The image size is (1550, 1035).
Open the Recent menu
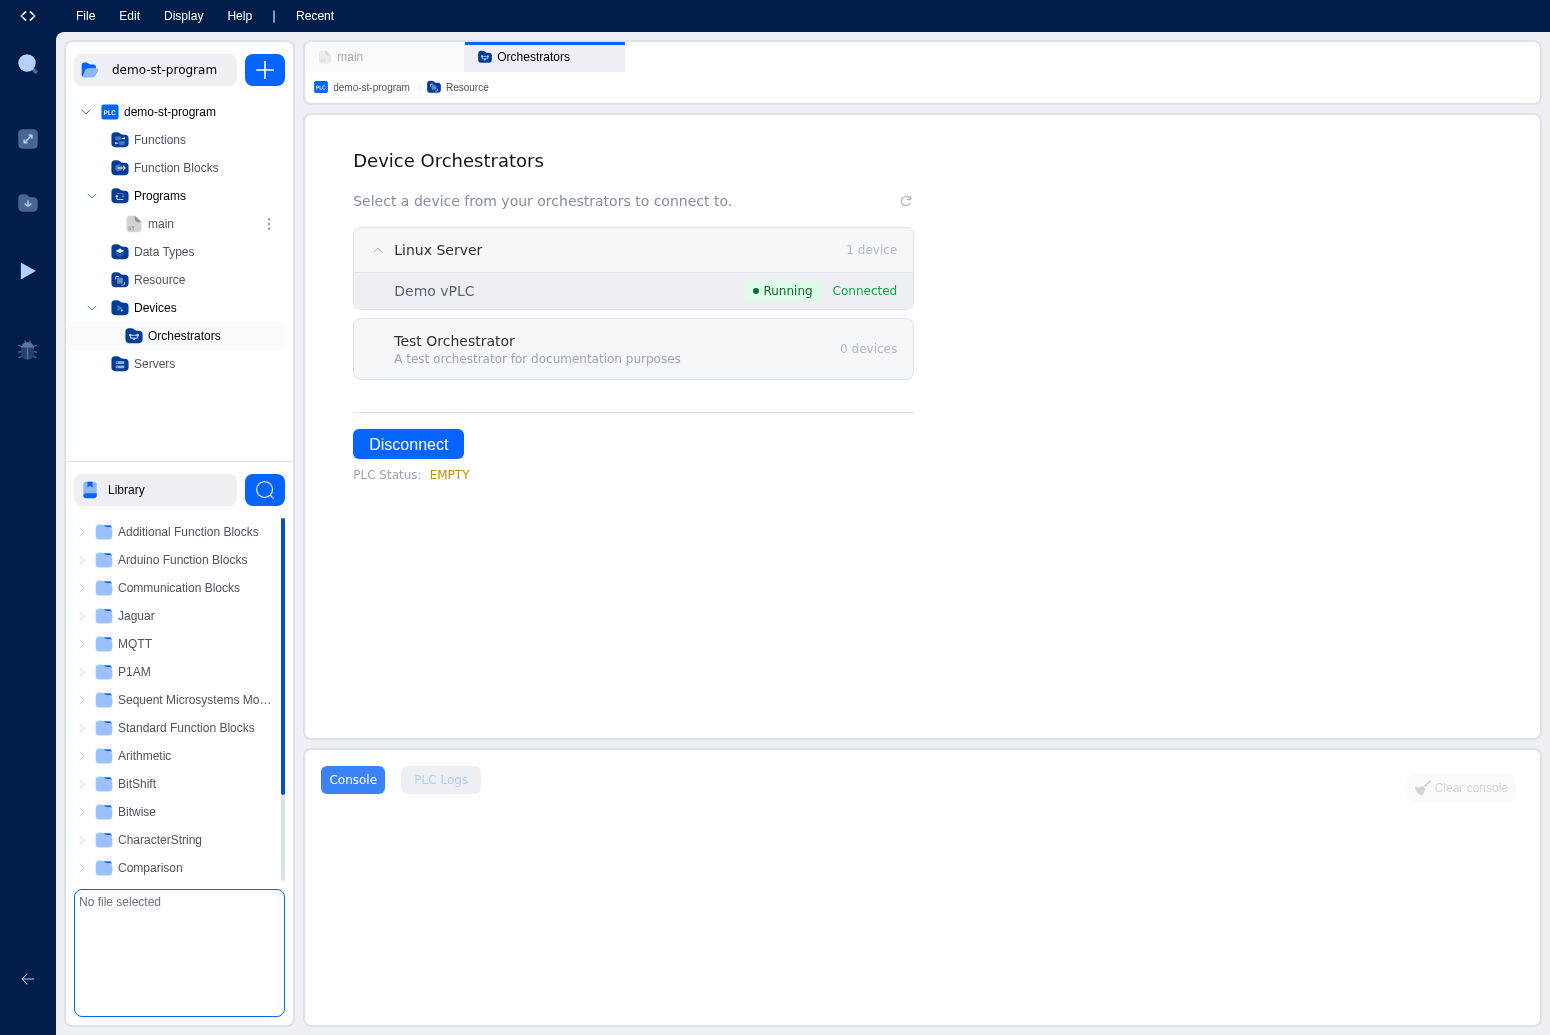(x=315, y=16)
